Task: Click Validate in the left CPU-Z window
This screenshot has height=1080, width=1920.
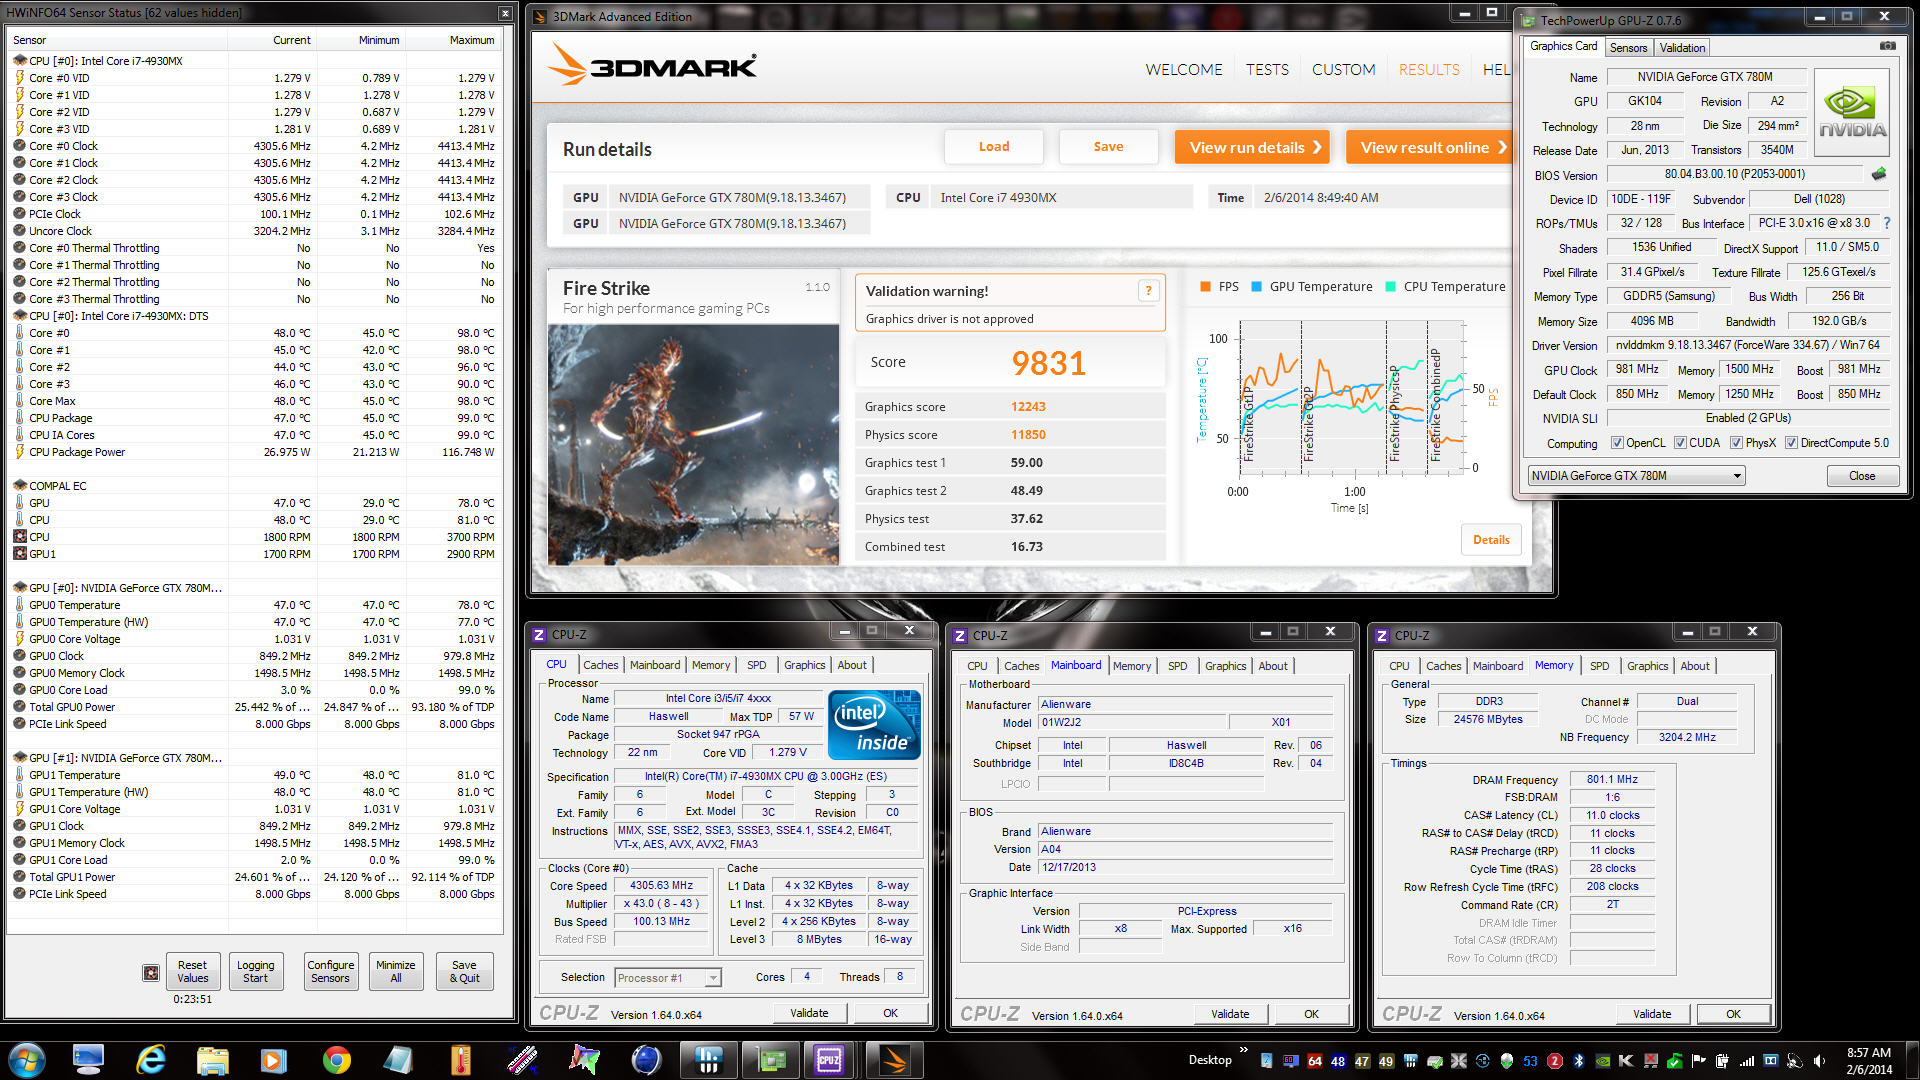Action: click(x=809, y=1013)
